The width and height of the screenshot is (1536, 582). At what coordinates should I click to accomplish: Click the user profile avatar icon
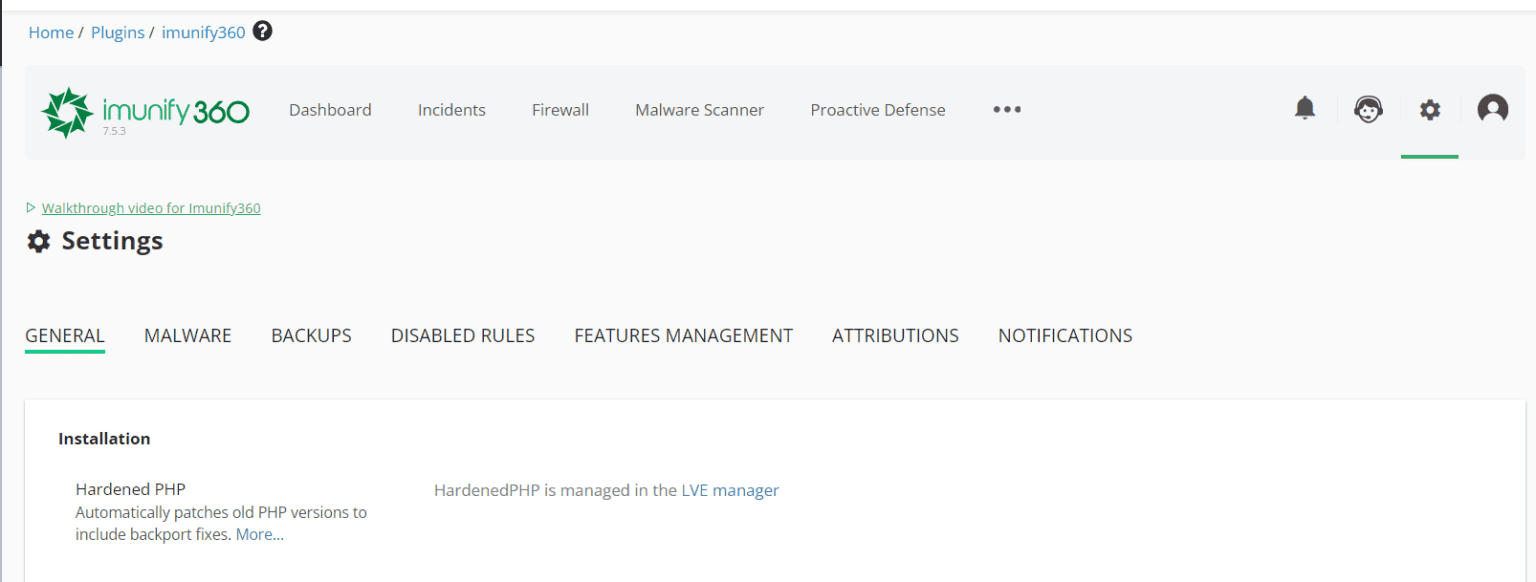[x=1492, y=109]
